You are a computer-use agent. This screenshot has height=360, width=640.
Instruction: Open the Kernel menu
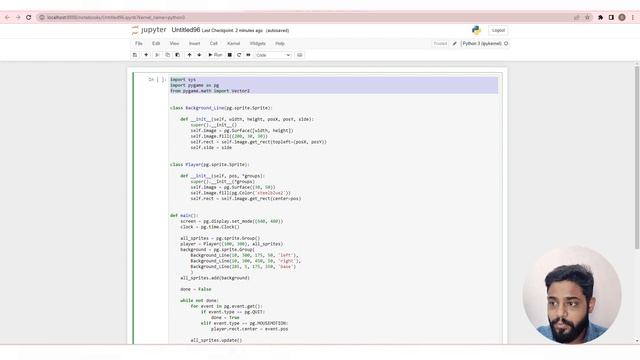[x=233, y=43]
